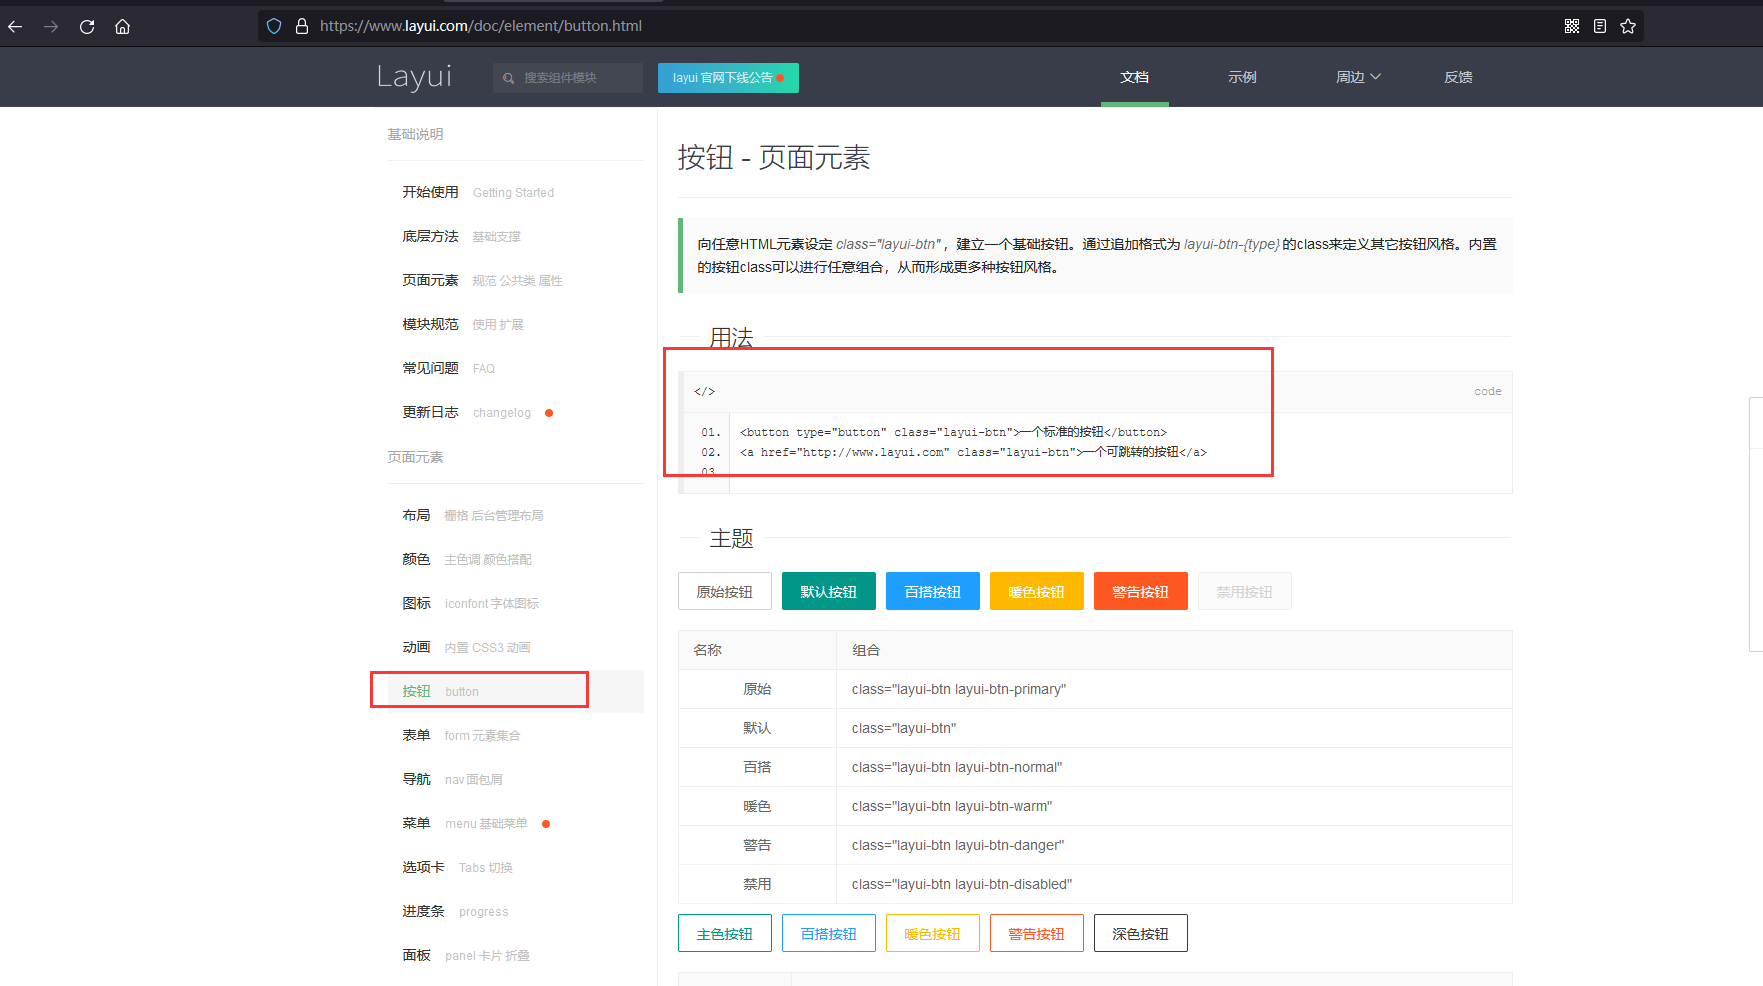Image resolution: width=1763 pixels, height=986 pixels.
Task: Click the search magnifier in the Layui search box
Action: pyautogui.click(x=510, y=77)
